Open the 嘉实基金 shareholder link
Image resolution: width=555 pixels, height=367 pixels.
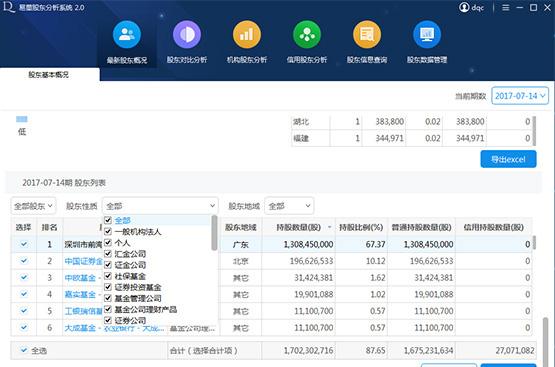coord(82,294)
